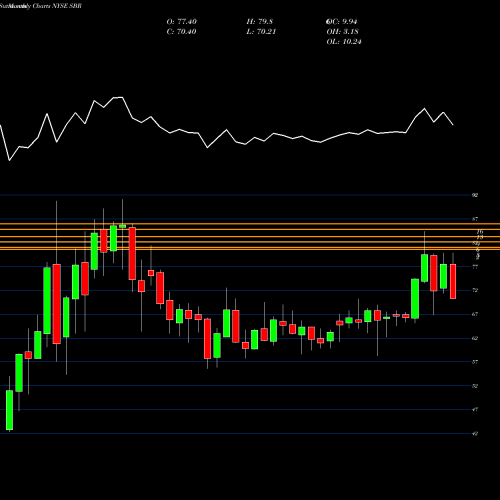
Task: Click the 77 price axis label
Action: click(475, 267)
